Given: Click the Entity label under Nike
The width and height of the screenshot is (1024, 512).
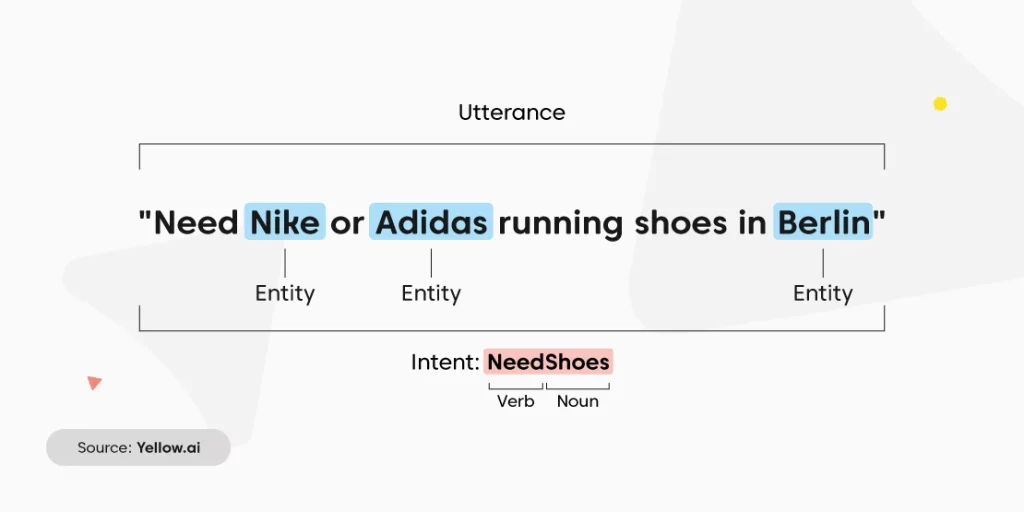Looking at the screenshot, I should pos(285,293).
